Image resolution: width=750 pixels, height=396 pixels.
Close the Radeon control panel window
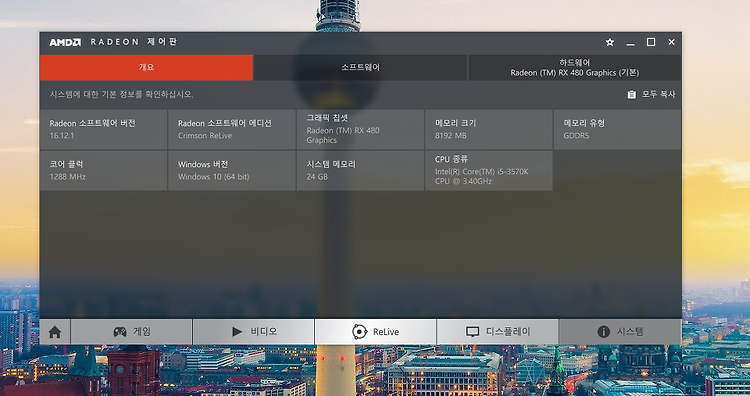[672, 42]
